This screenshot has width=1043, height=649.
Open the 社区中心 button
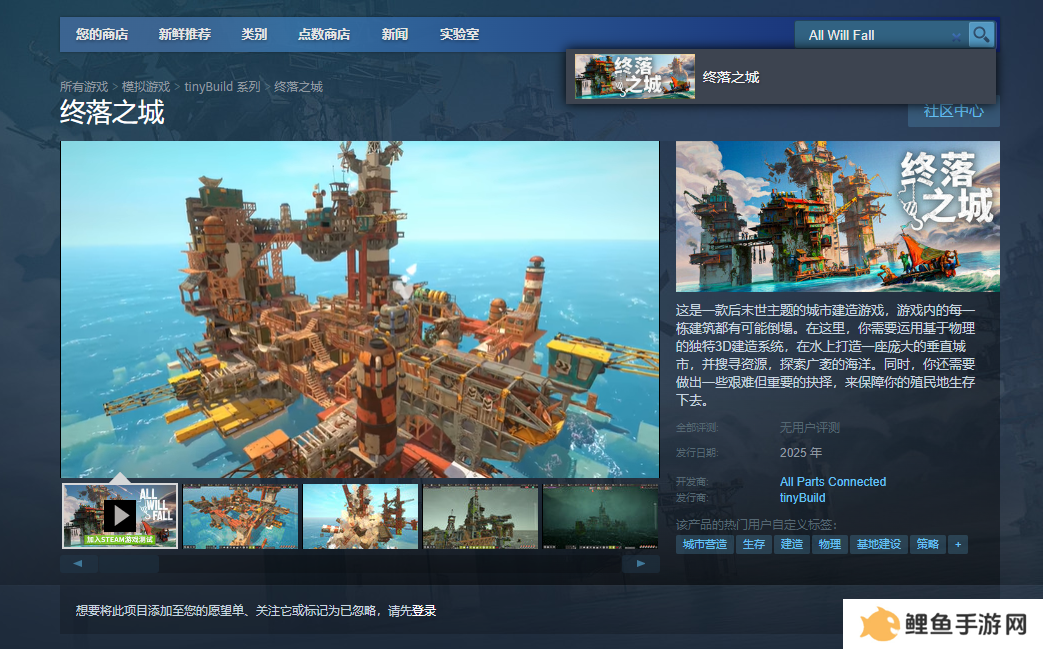[953, 111]
